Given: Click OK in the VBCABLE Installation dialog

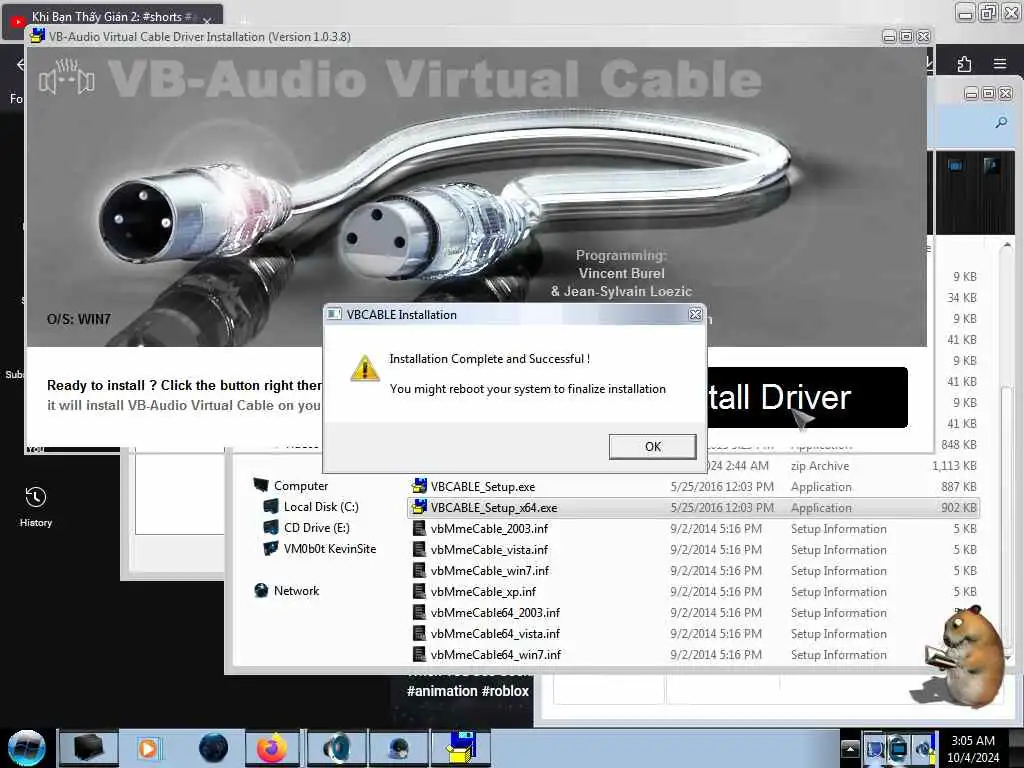Looking at the screenshot, I should point(652,447).
